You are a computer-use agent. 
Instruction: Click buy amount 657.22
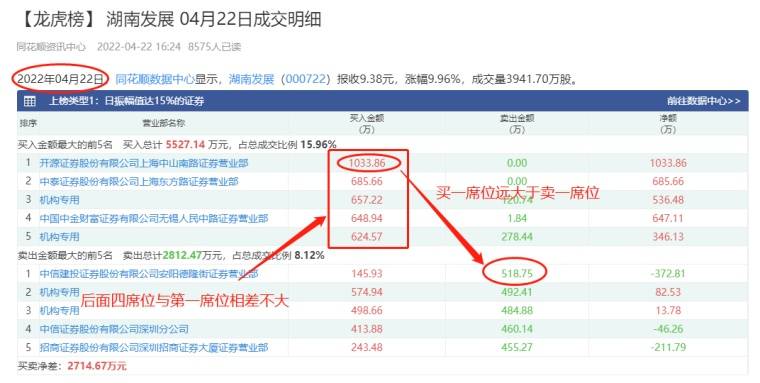pos(367,200)
